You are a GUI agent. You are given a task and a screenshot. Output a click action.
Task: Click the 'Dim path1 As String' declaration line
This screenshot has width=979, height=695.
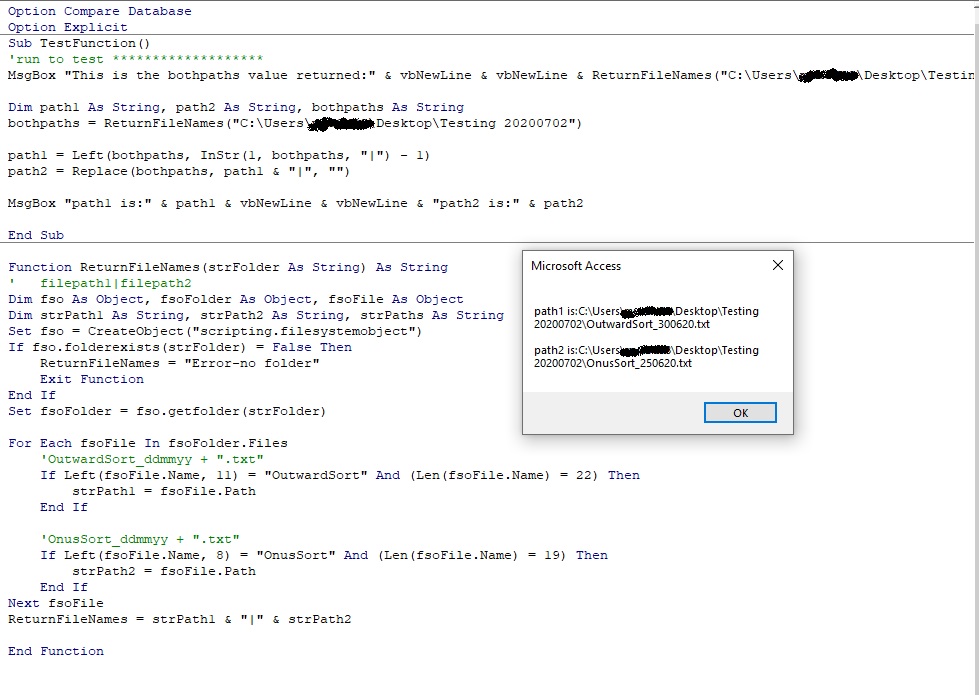point(236,107)
